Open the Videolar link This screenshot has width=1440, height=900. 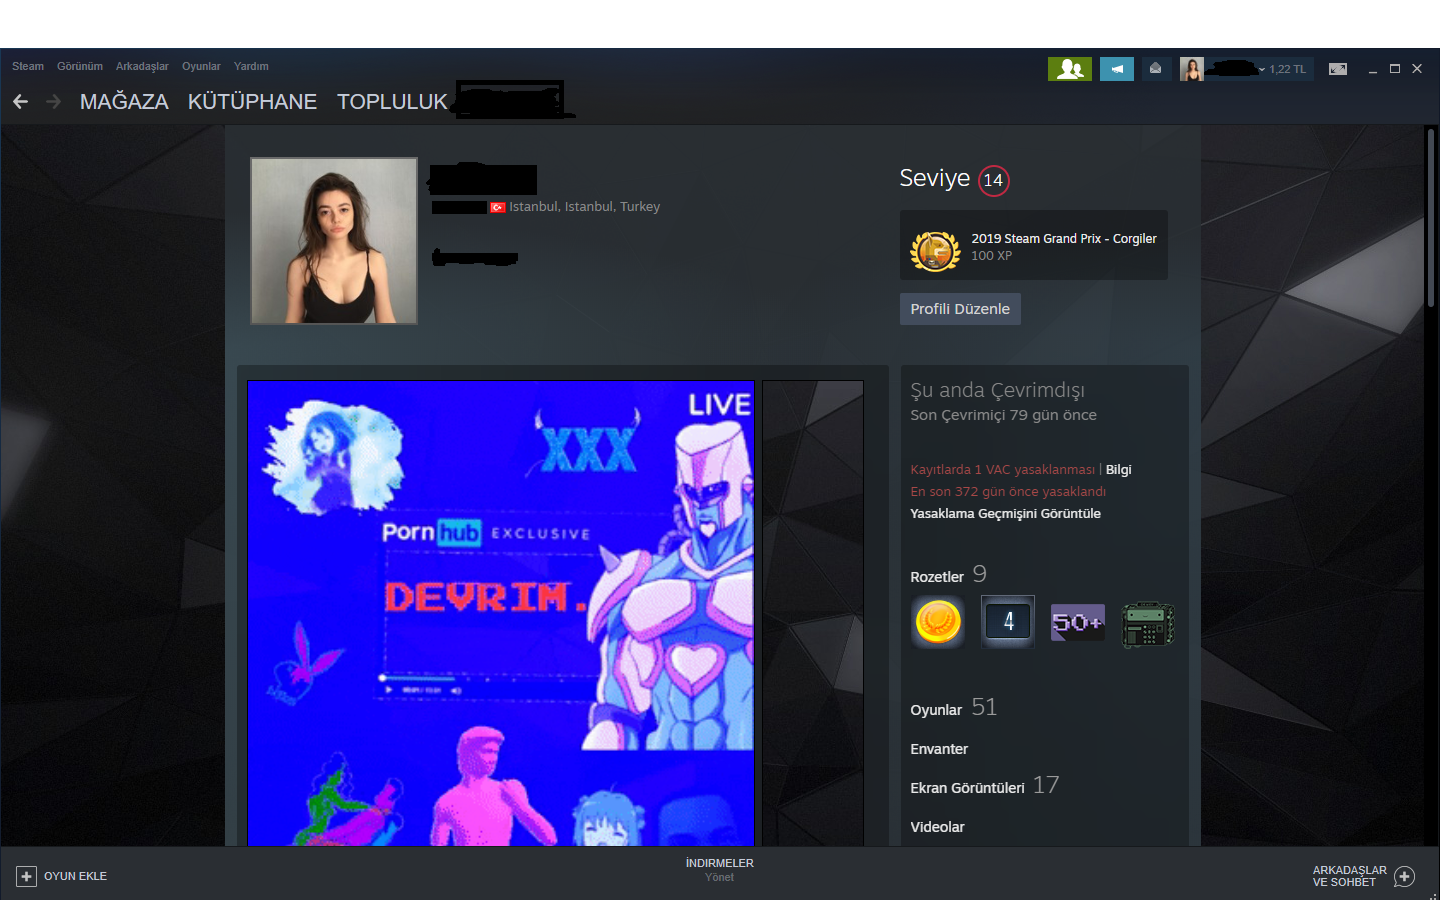click(x=937, y=827)
